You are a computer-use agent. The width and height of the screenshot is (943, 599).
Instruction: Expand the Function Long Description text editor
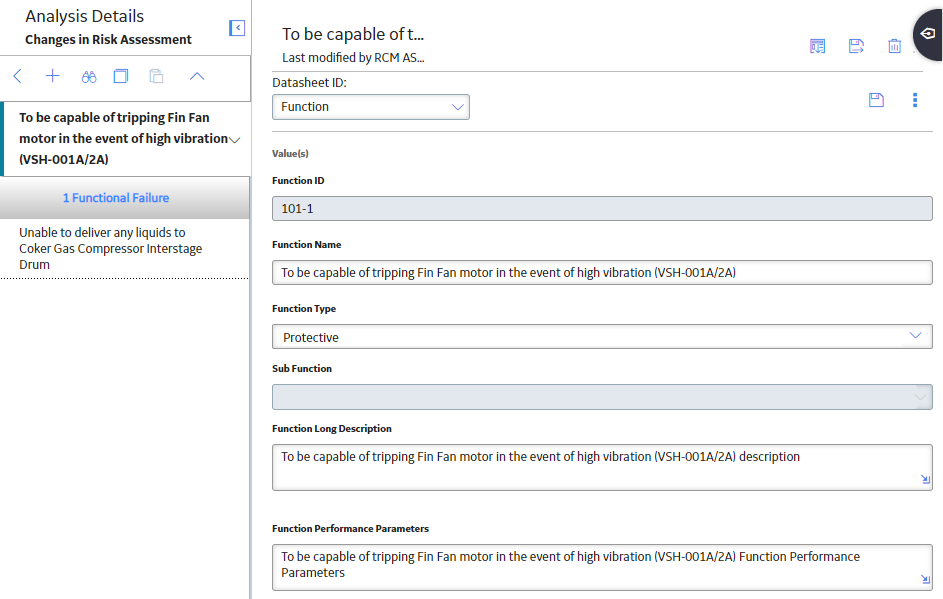(x=925, y=479)
